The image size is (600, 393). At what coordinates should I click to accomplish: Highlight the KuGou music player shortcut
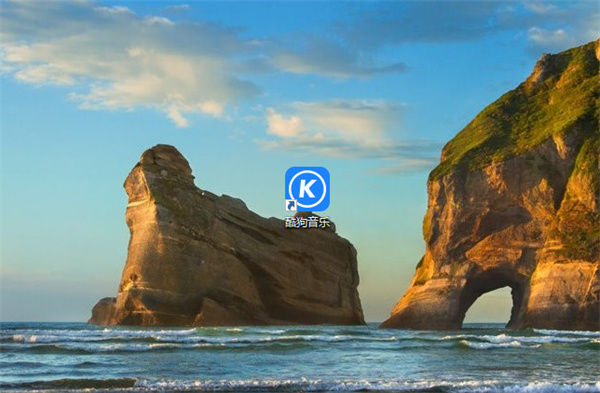point(307,197)
